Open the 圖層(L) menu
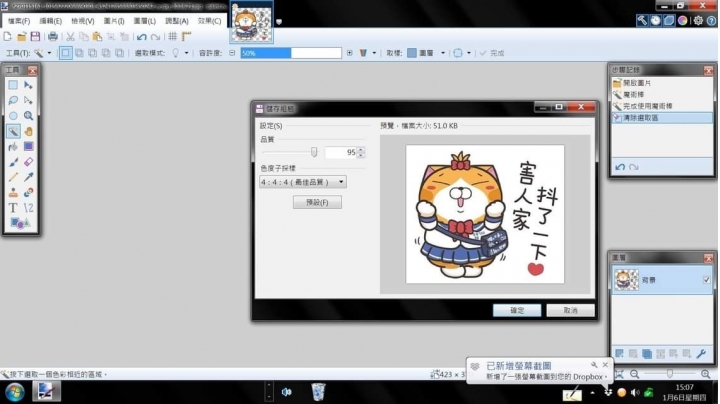This screenshot has height=404, width=720. 145,21
